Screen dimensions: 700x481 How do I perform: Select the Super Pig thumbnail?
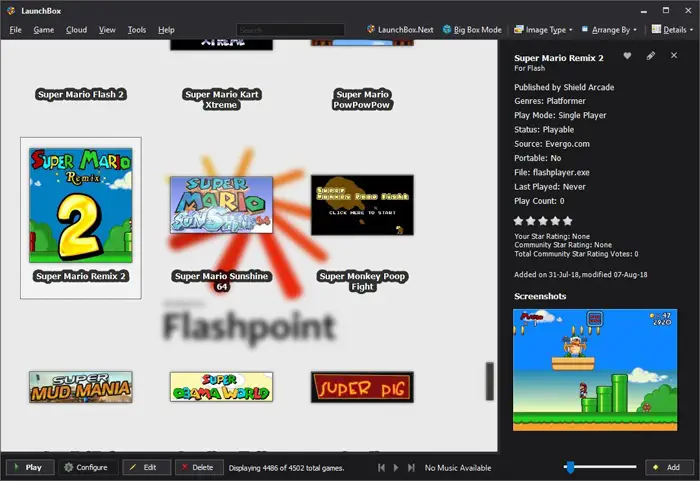coord(362,387)
